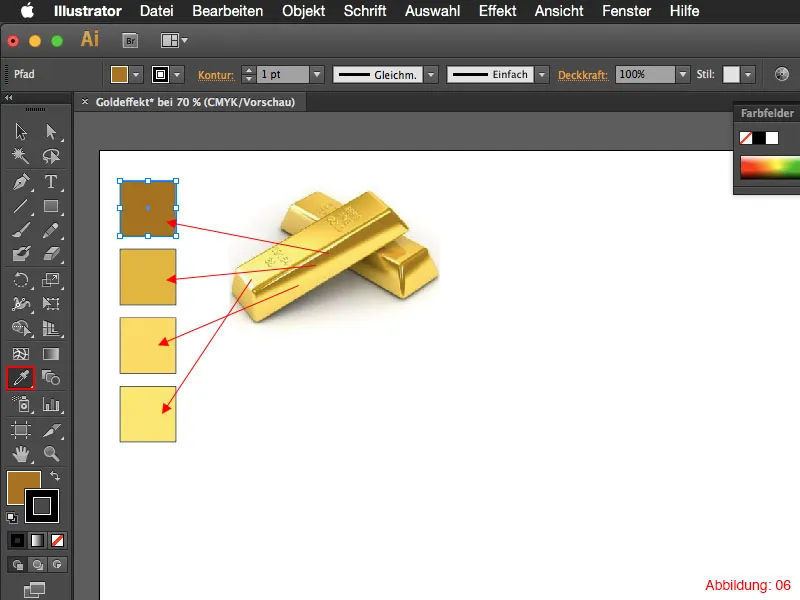Open stroke color dropdown in control bar
800x600 pixels.
(x=177, y=75)
